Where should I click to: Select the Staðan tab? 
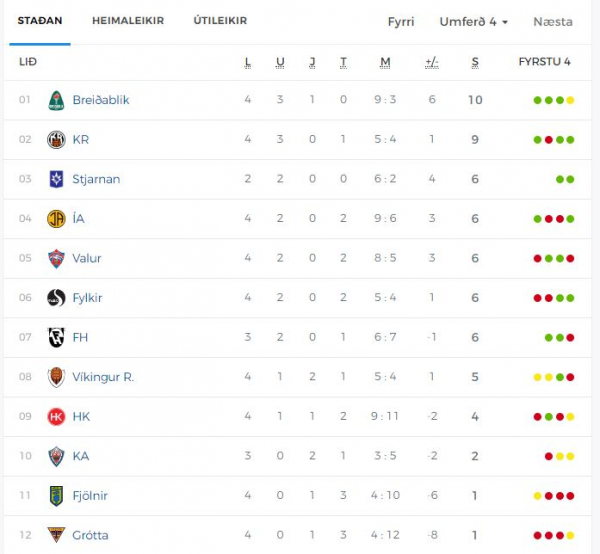point(40,21)
